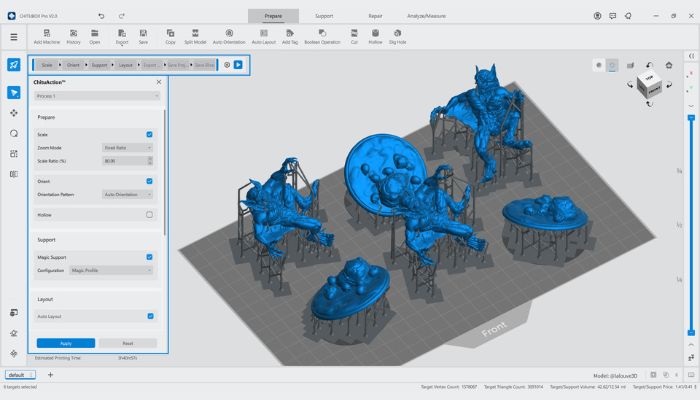Select the Hollow tool in toolbar
The image size is (700, 400).
(375, 37)
